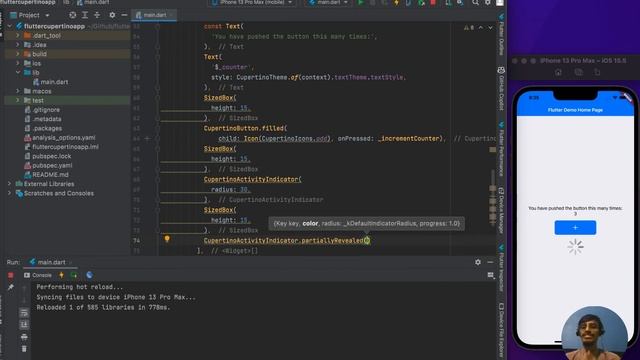The height and width of the screenshot is (360, 640).
Task: Rotate device in simulator toolbar
Action: 597,72
